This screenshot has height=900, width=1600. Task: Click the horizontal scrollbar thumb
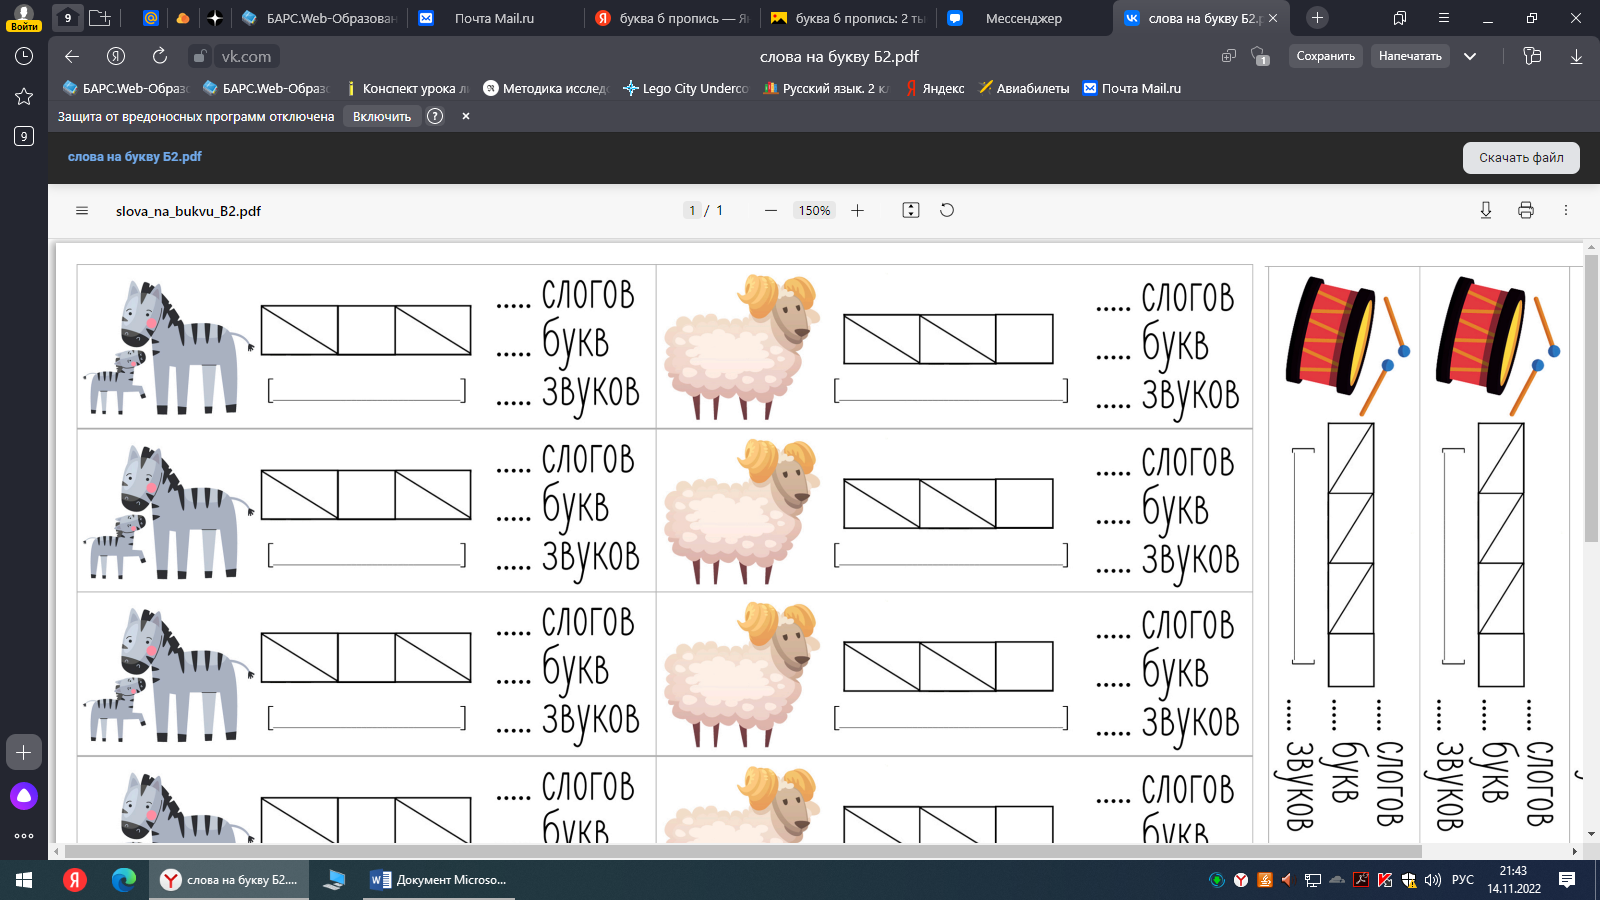(x=743, y=852)
